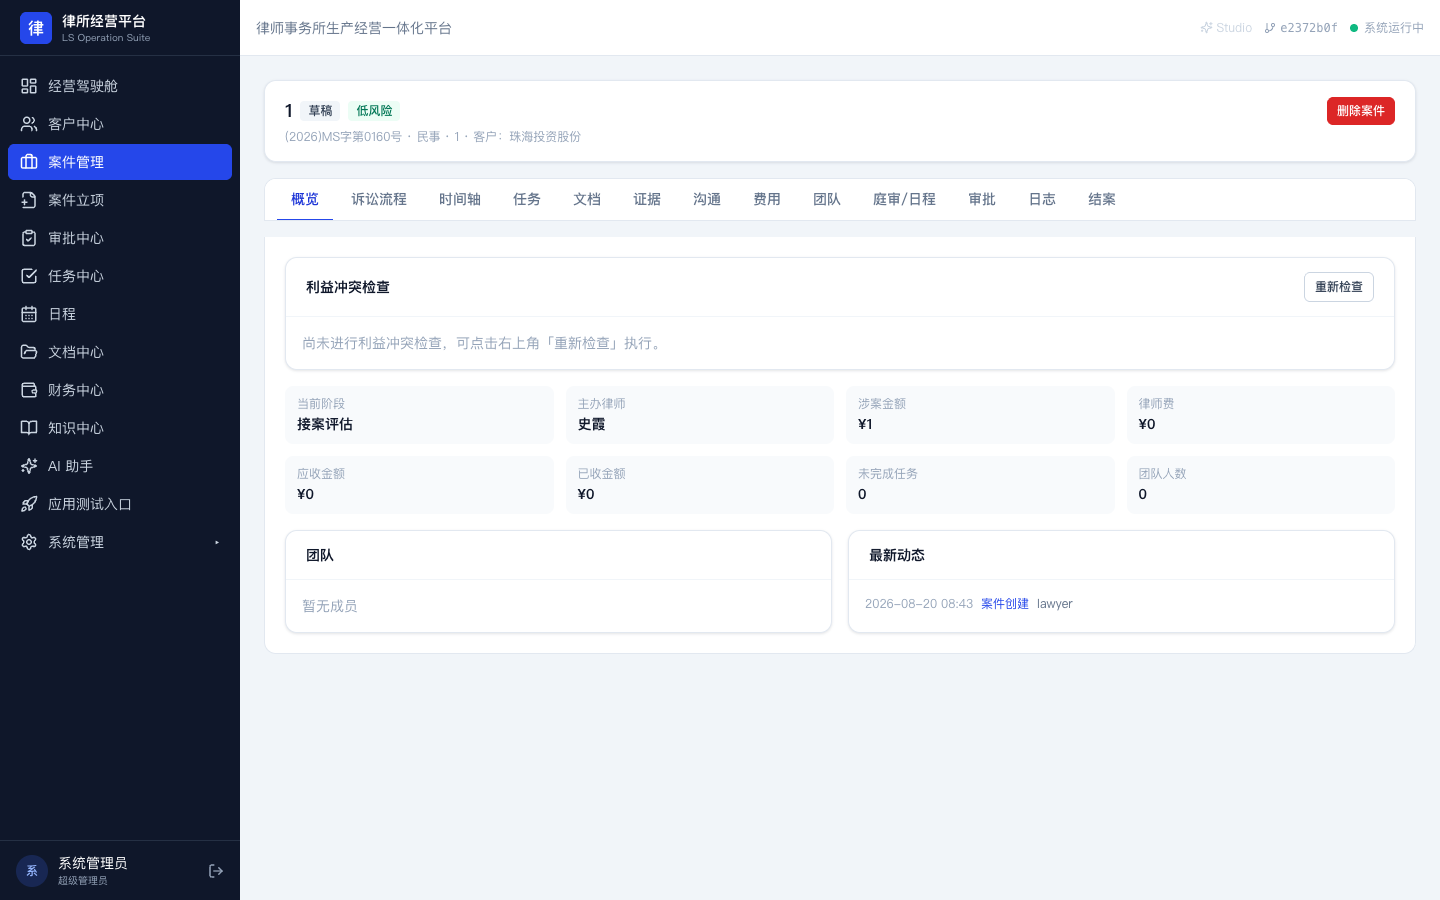Click the 系统运行中 status indicator

[1387, 28]
